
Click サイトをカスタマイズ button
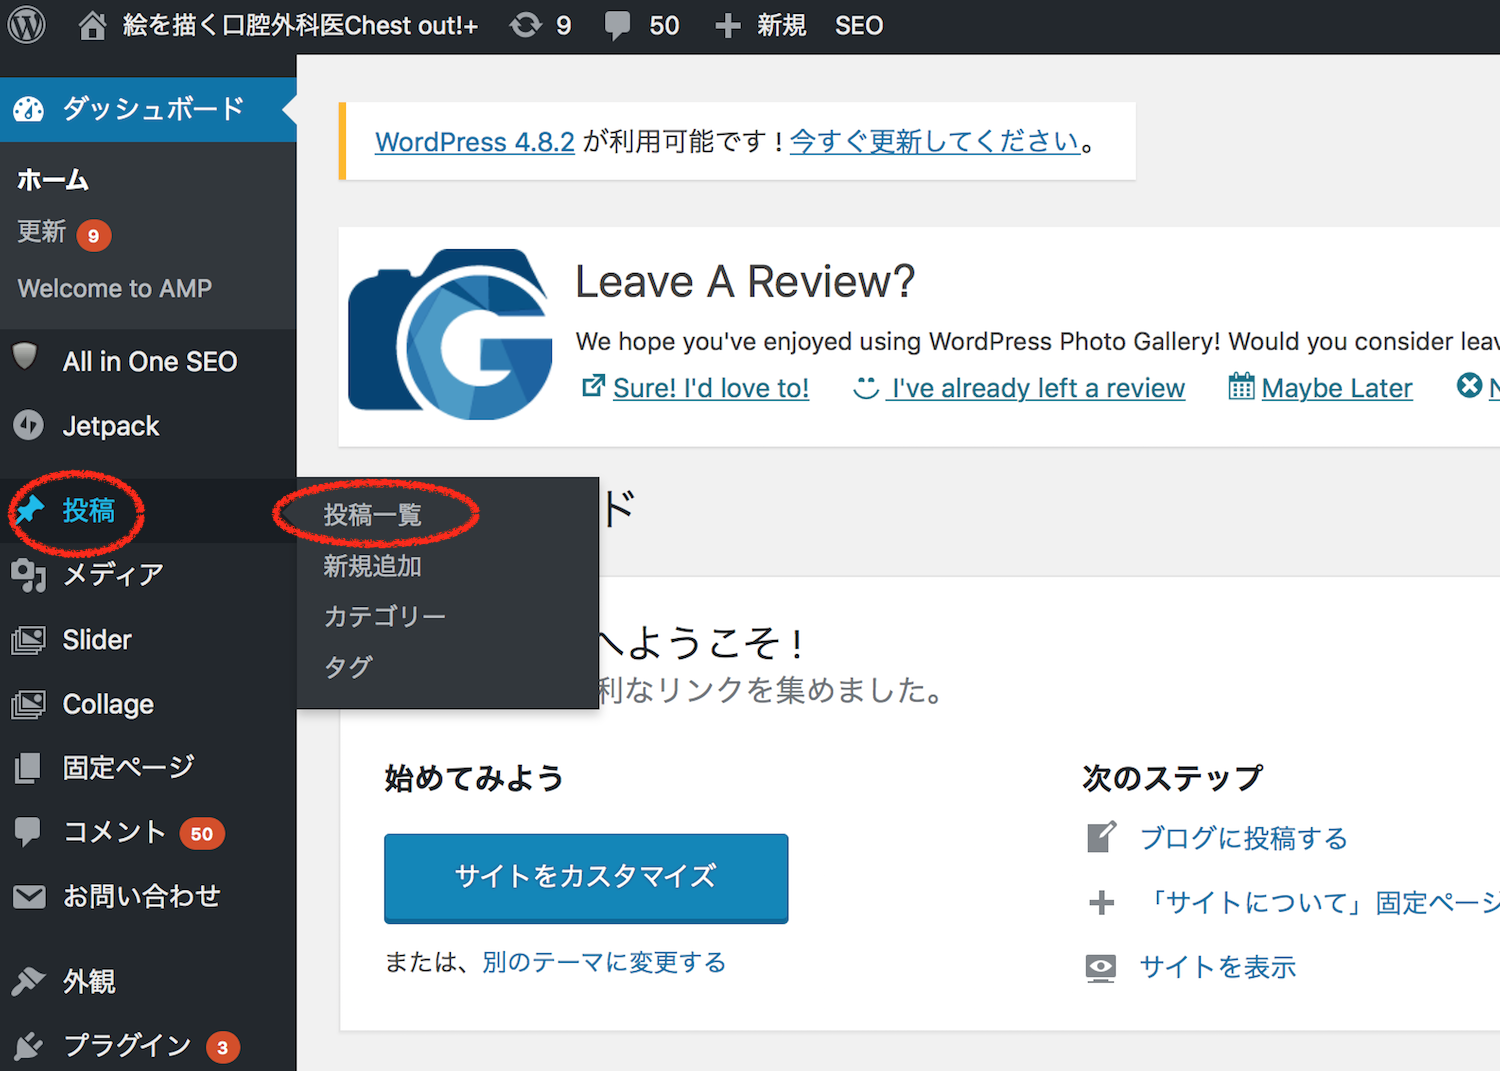click(586, 877)
